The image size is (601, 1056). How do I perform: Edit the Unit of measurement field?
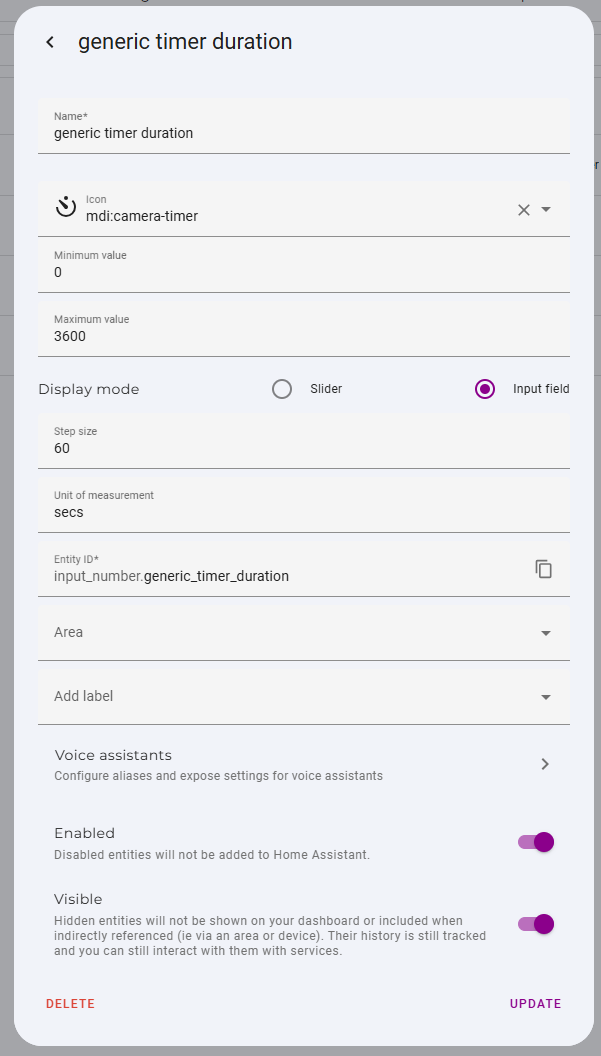(303, 511)
